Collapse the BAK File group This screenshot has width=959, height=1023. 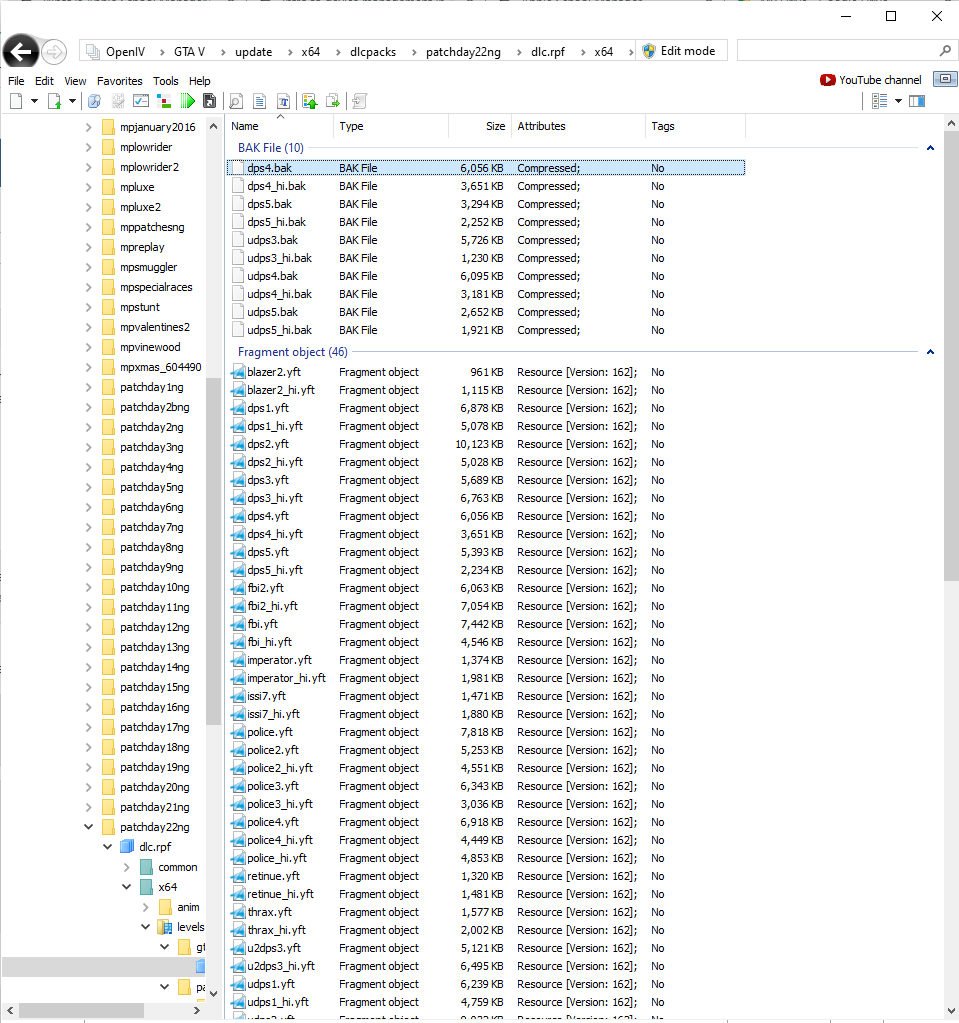pos(930,148)
